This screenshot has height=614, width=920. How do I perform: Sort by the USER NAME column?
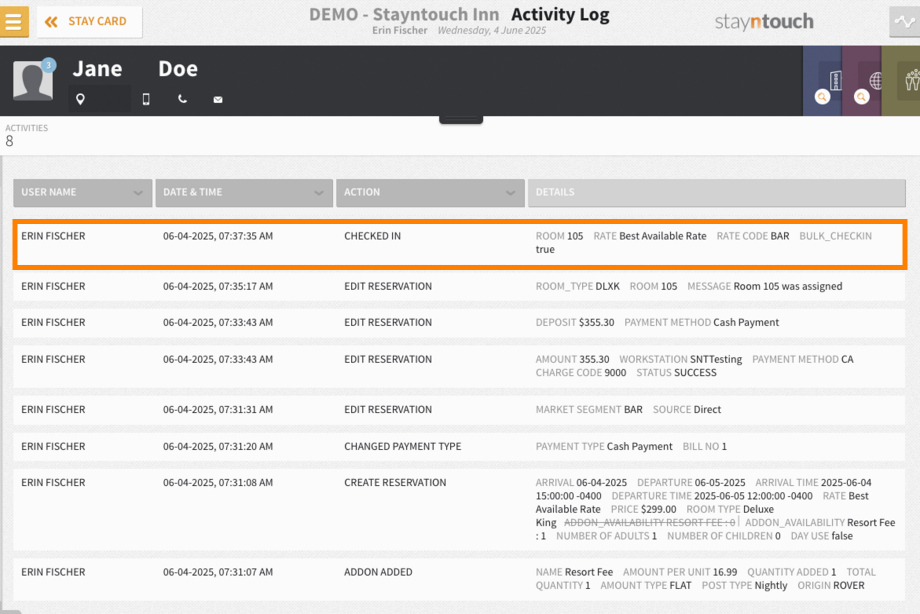pyautogui.click(x=83, y=193)
